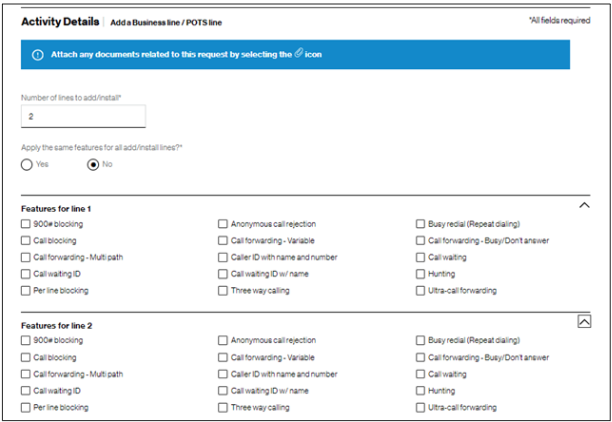Select the No radio button

93,164
